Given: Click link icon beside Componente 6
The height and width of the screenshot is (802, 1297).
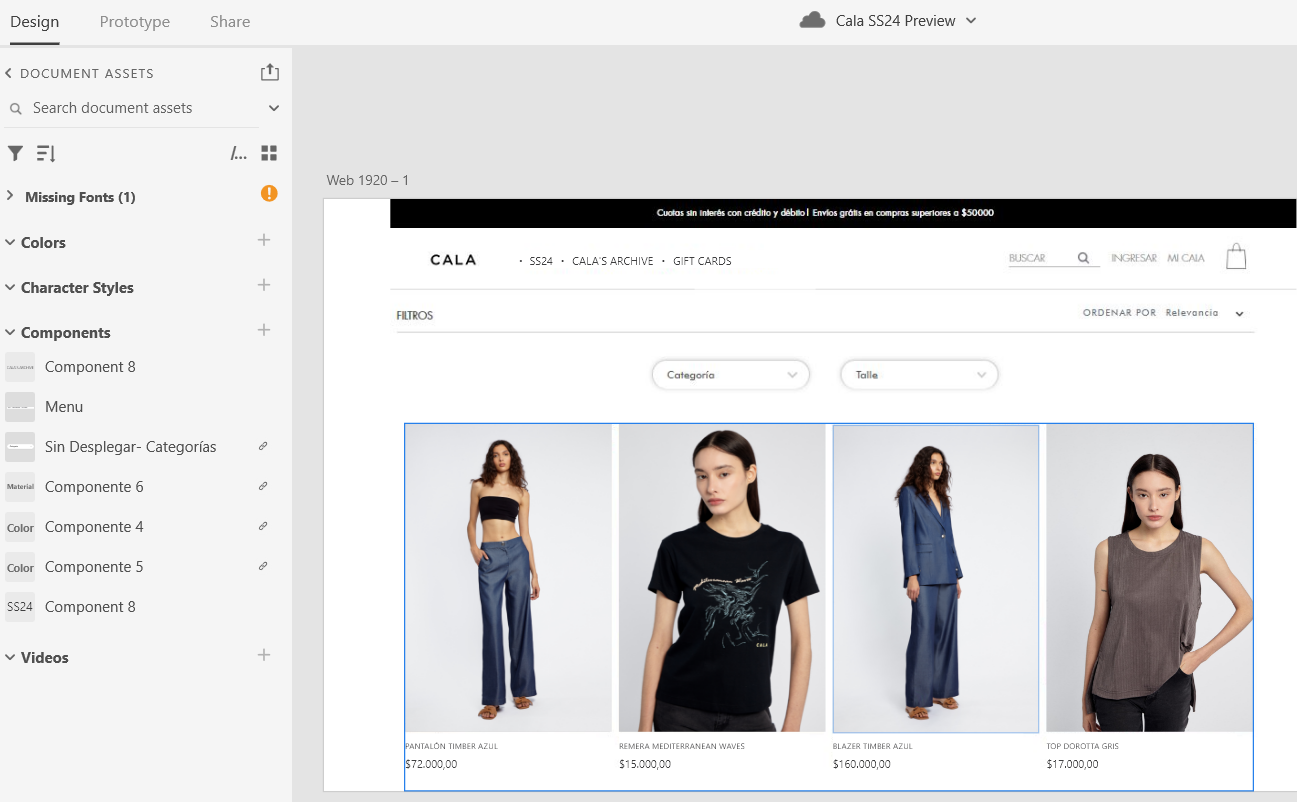Looking at the screenshot, I should click(x=263, y=486).
